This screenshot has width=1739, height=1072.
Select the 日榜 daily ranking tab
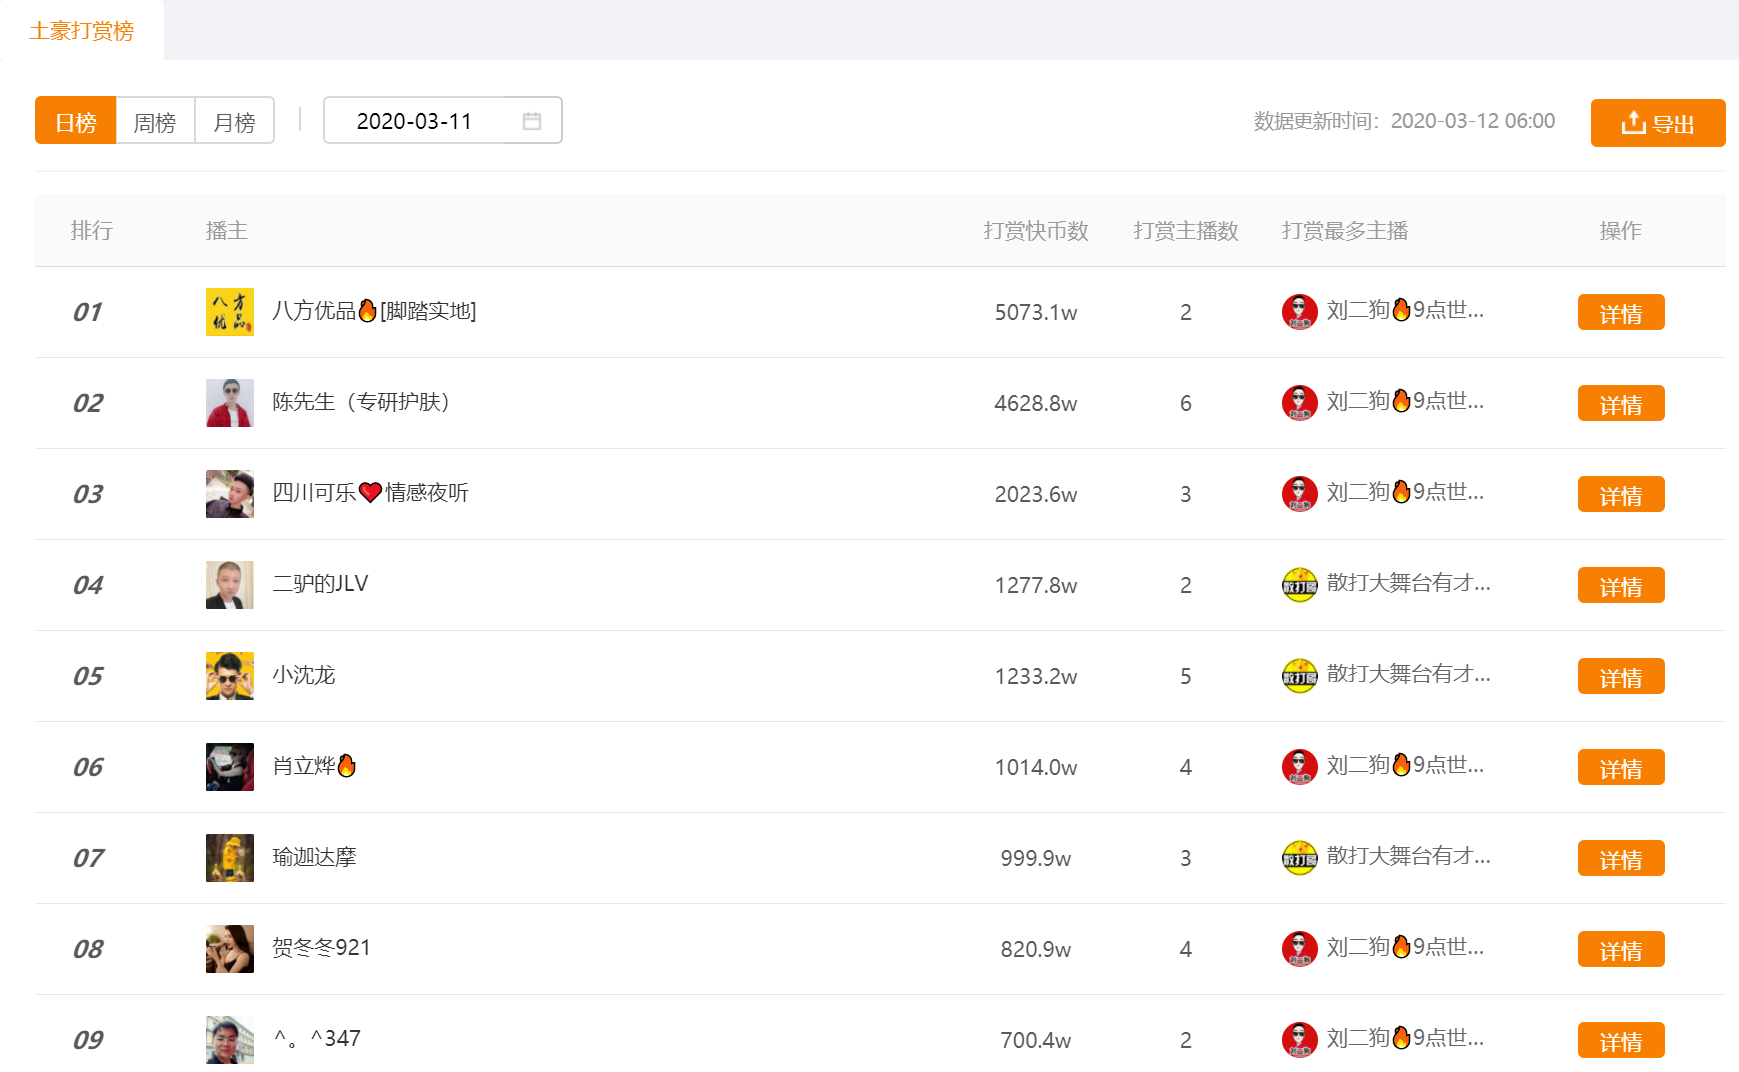click(76, 121)
